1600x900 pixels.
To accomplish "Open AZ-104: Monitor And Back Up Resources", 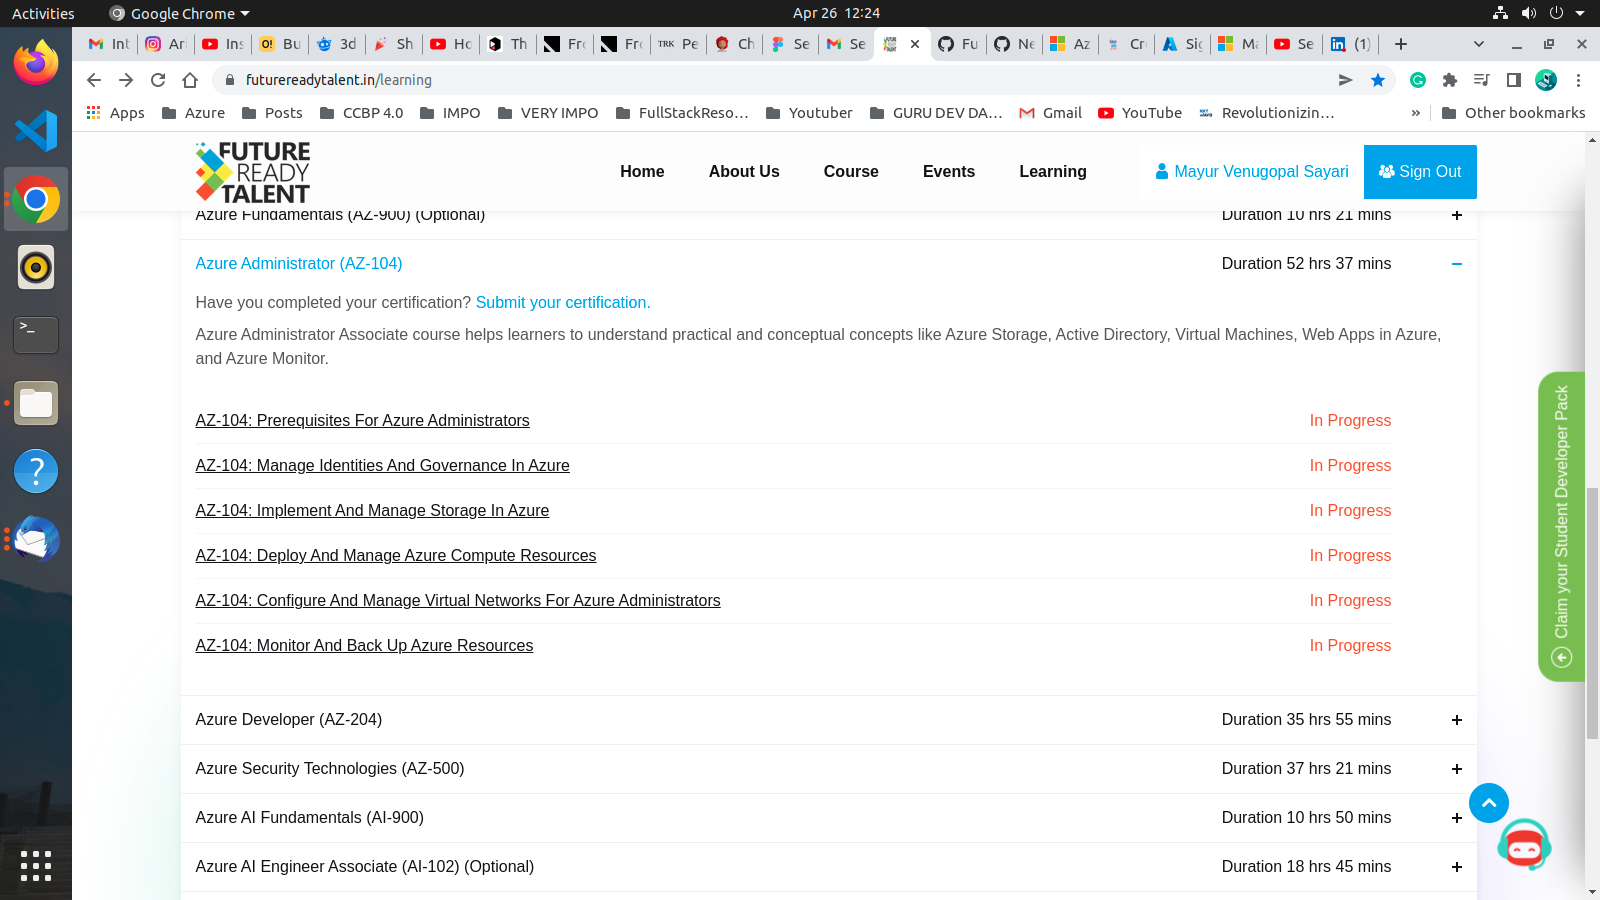I will tap(364, 645).
